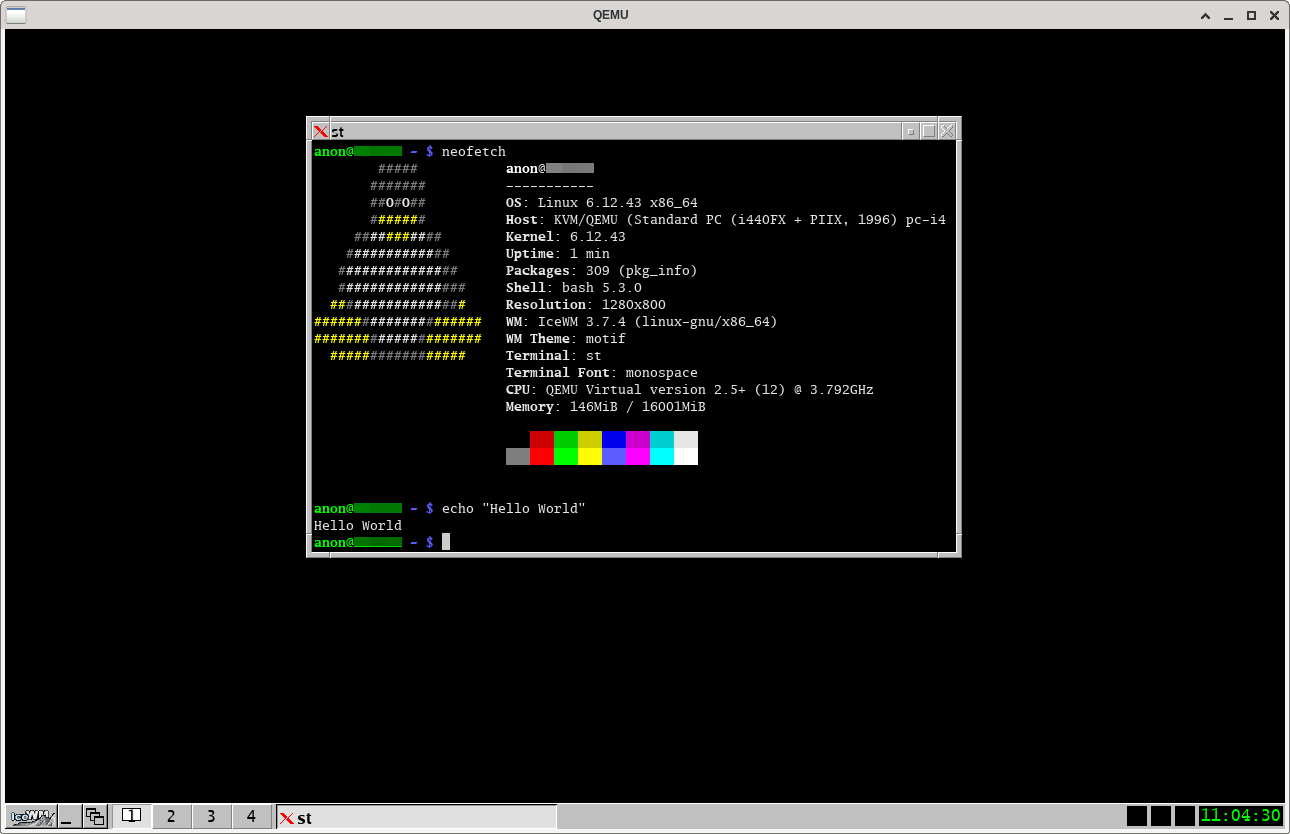Click the 'Host: KVM/QEMU' line
The width and height of the screenshot is (1290, 834).
pos(726,220)
